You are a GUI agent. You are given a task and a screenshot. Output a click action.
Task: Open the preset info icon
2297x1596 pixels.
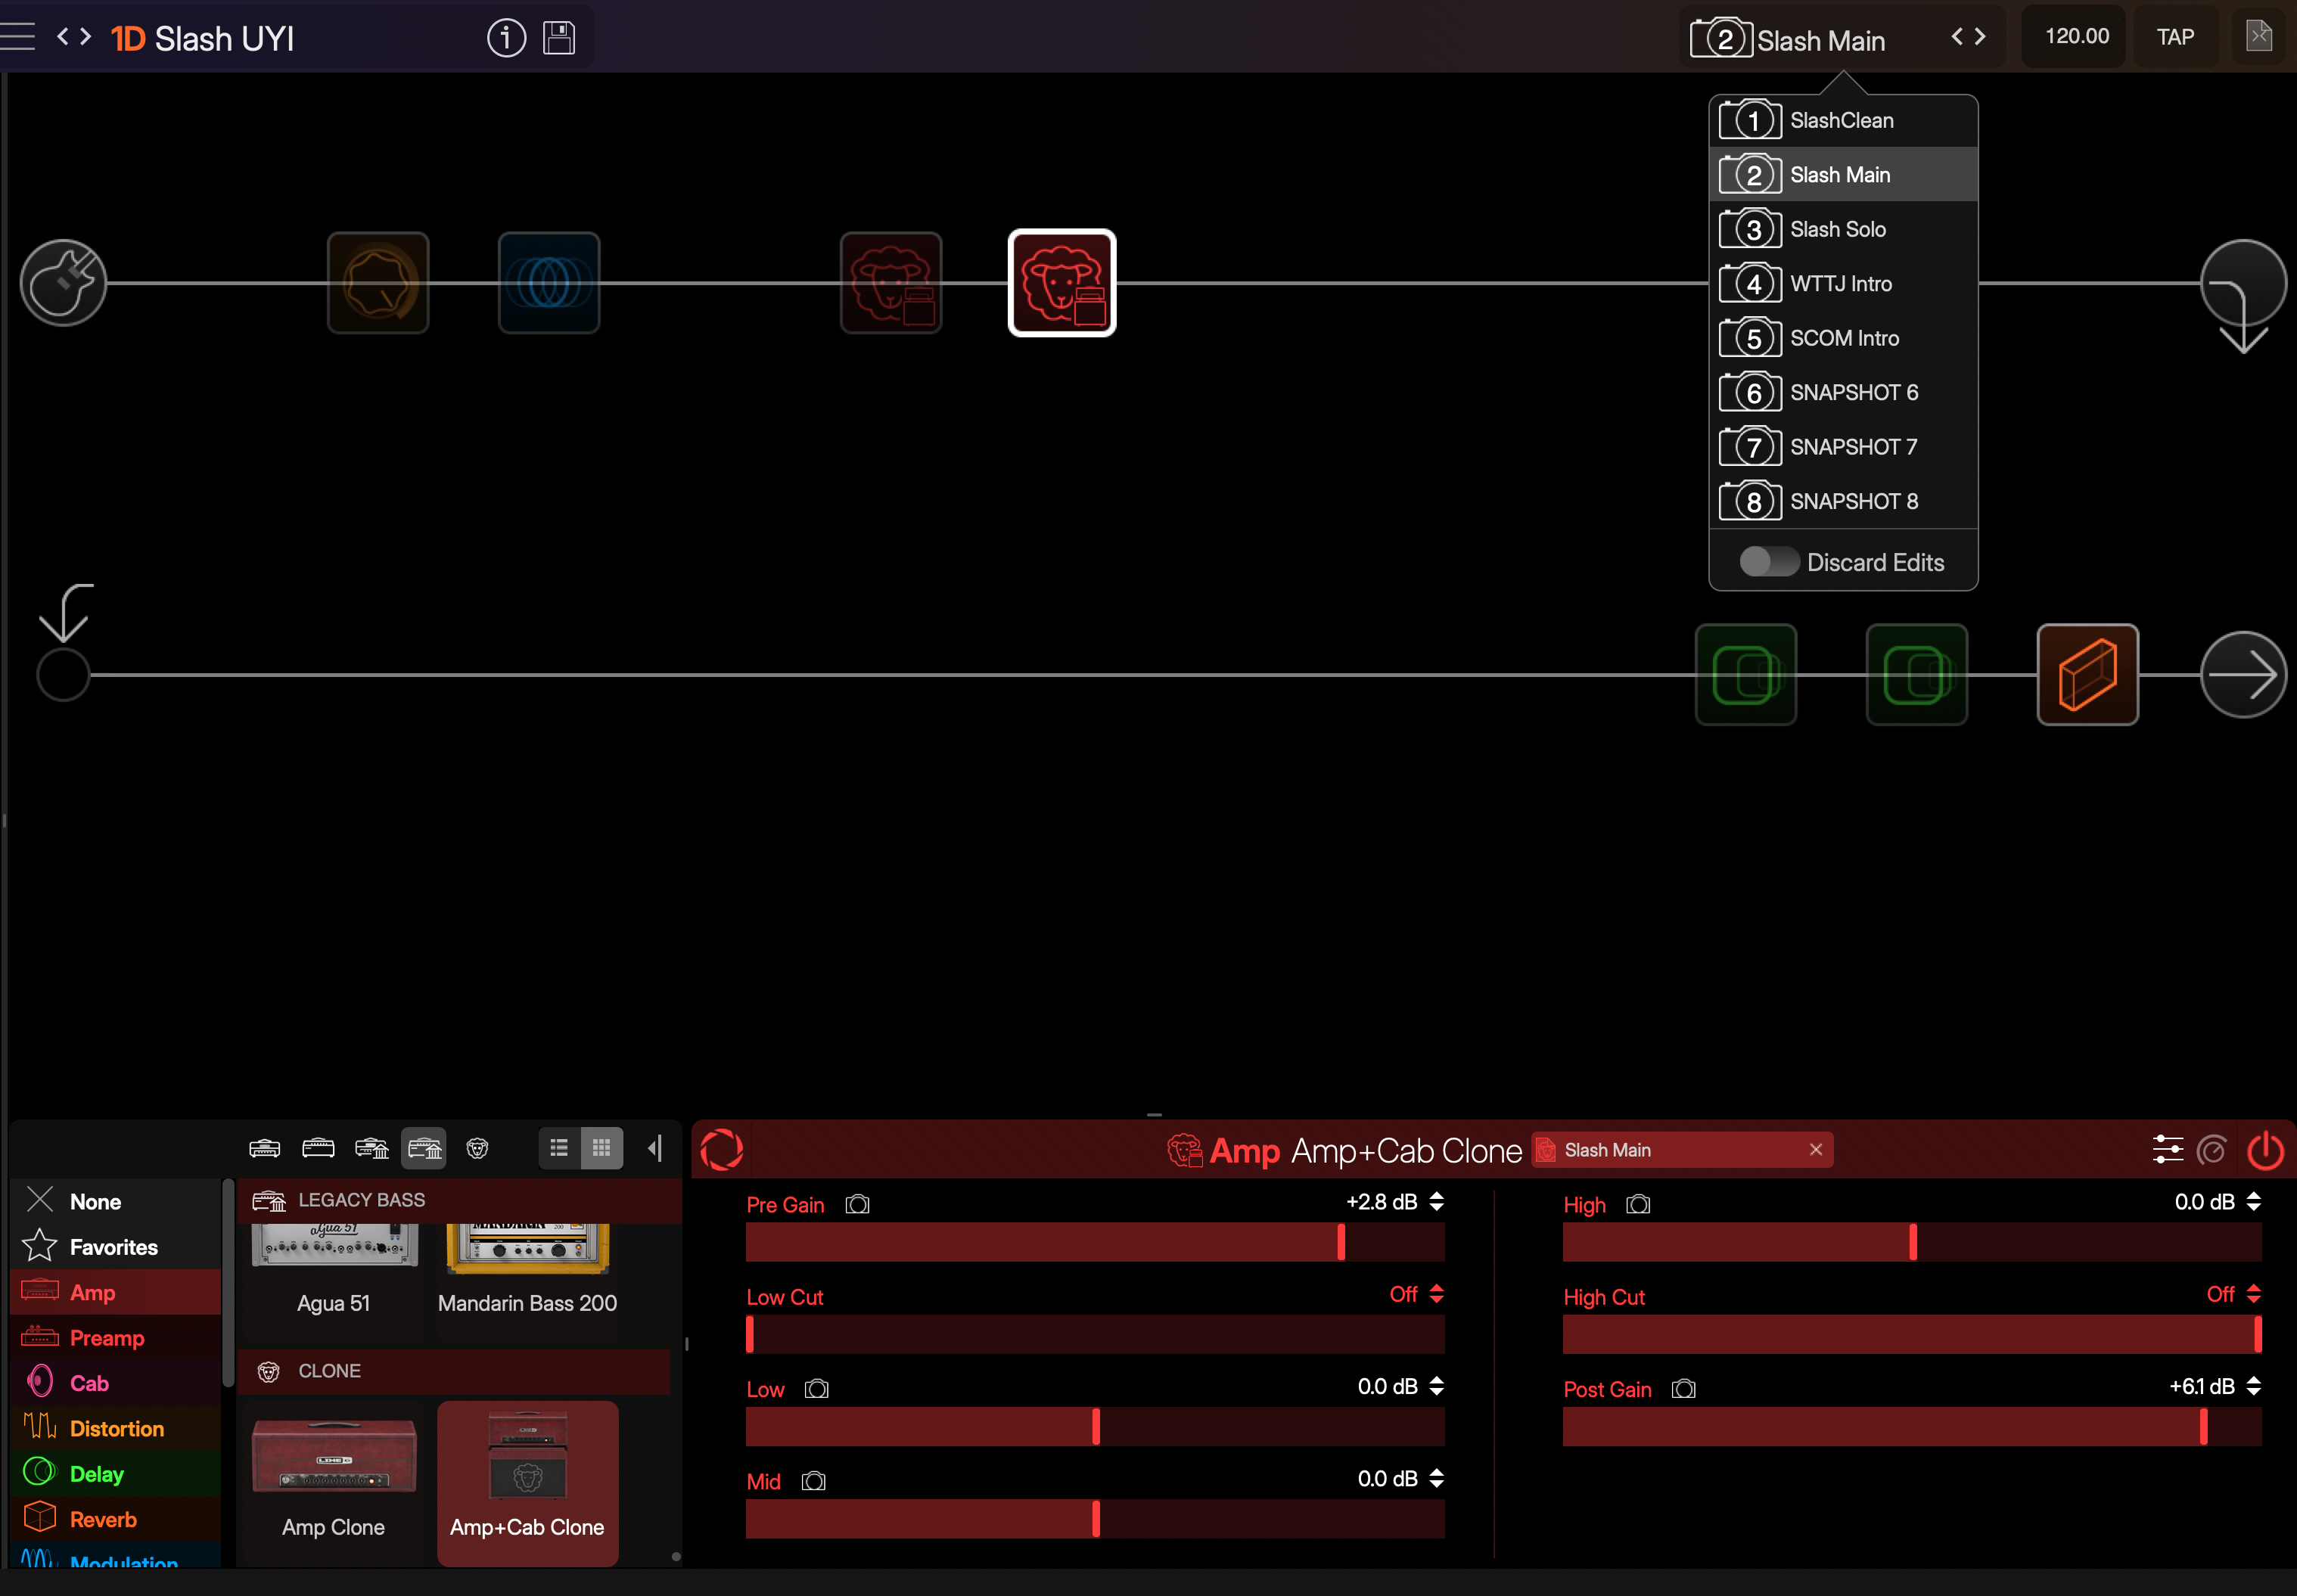[506, 38]
